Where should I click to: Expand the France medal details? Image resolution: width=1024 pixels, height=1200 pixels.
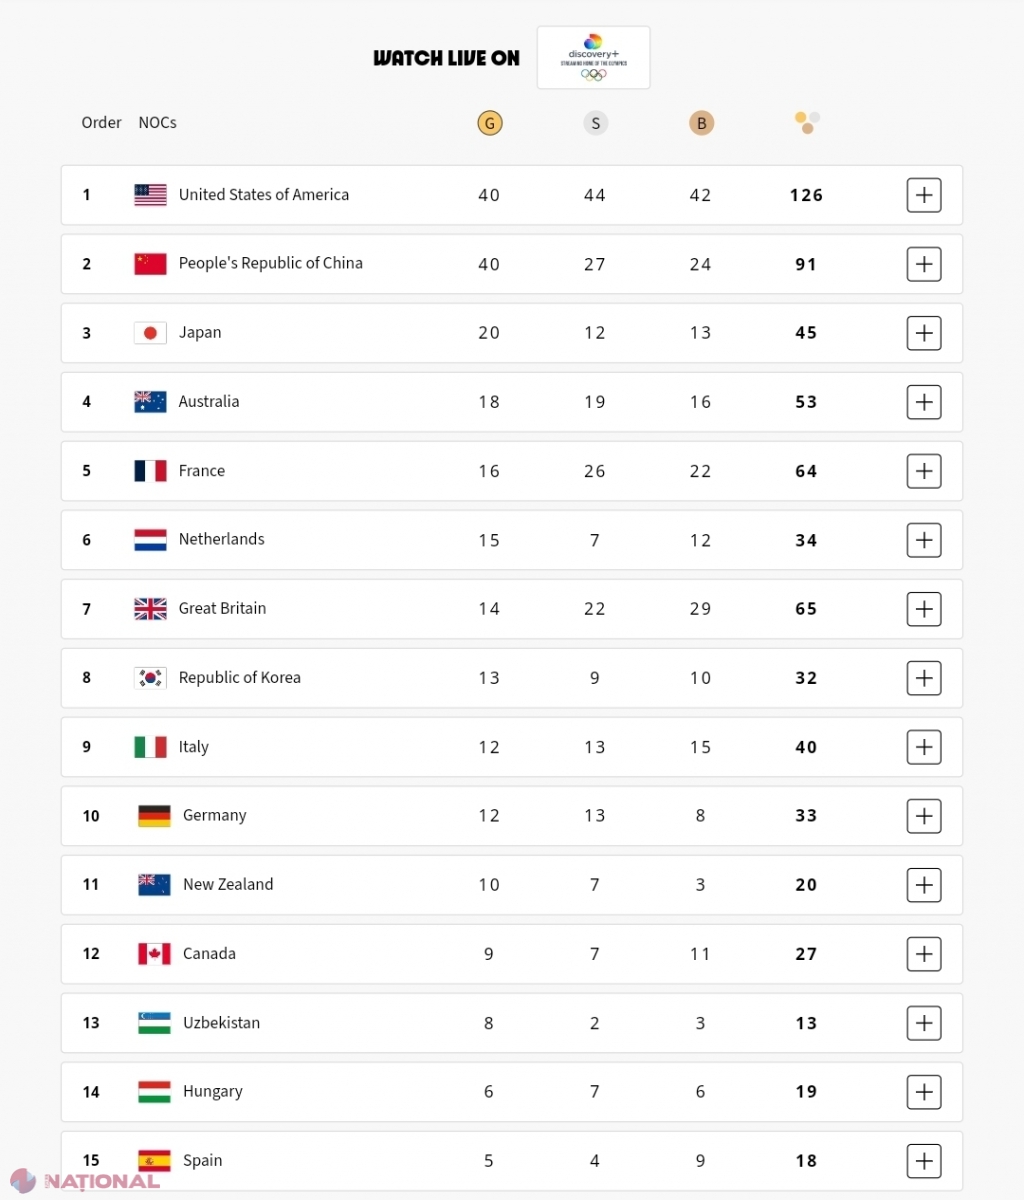pyautogui.click(x=924, y=471)
